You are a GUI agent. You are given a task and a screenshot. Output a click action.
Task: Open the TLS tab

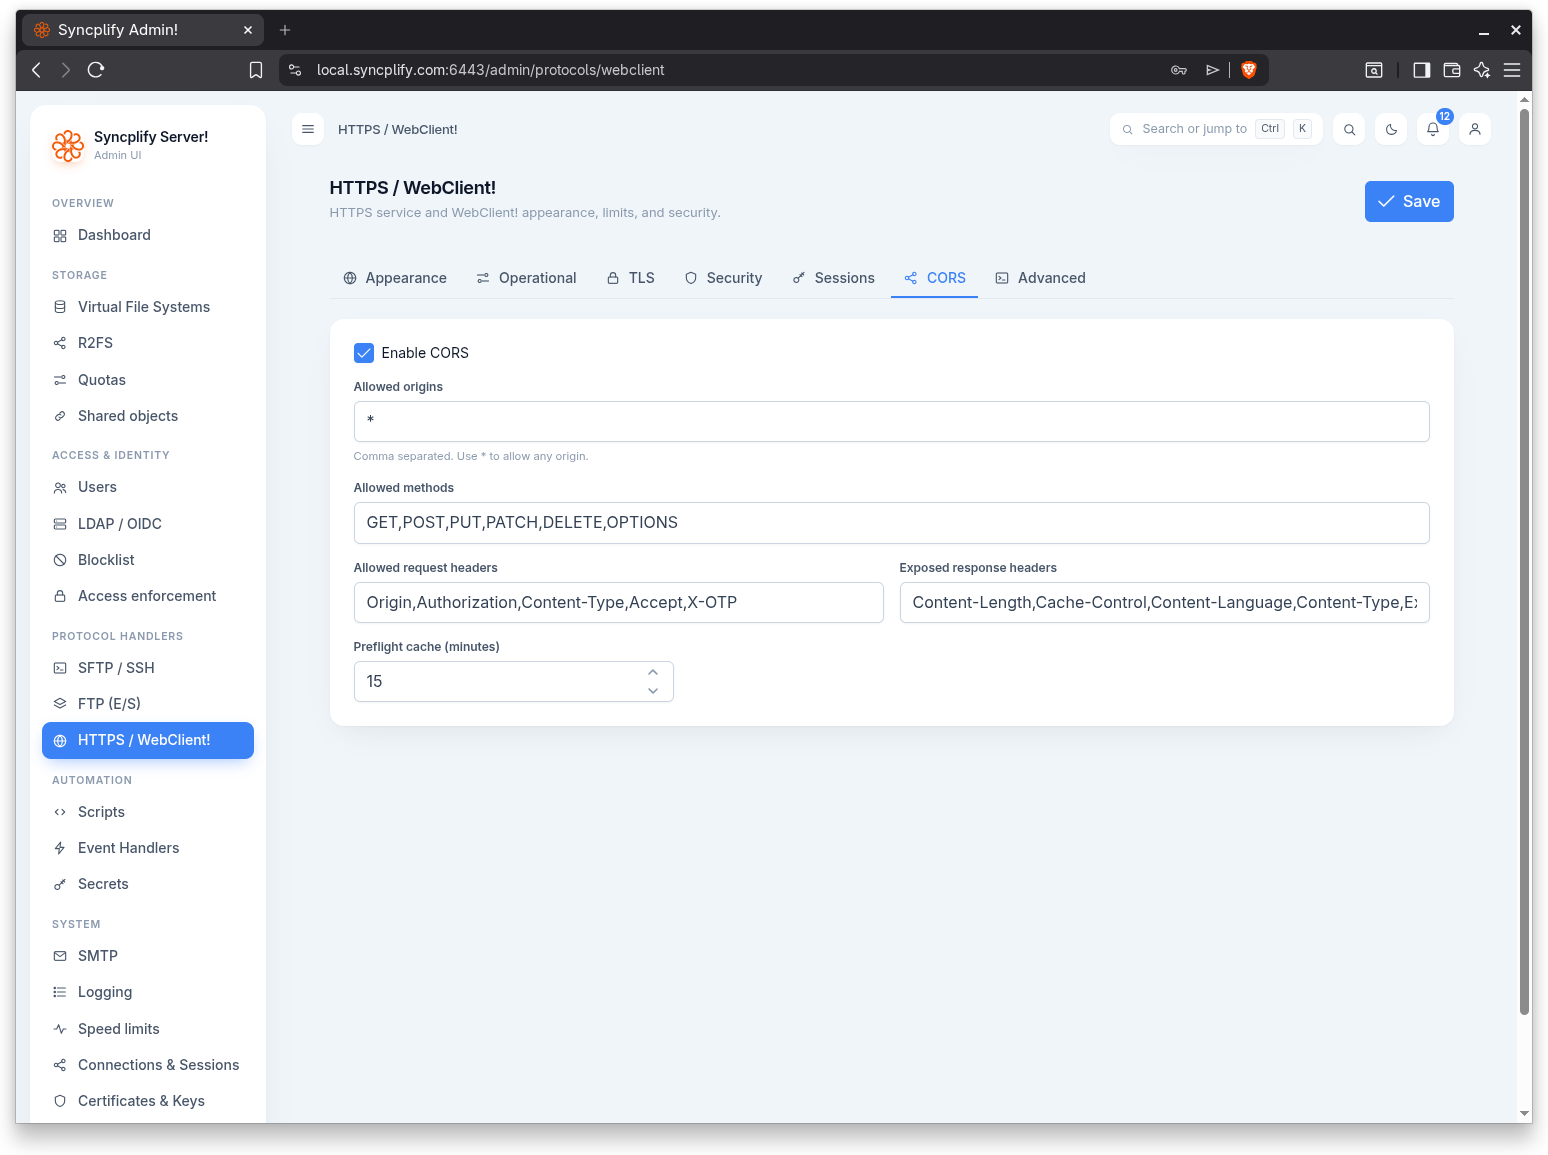[x=631, y=278]
